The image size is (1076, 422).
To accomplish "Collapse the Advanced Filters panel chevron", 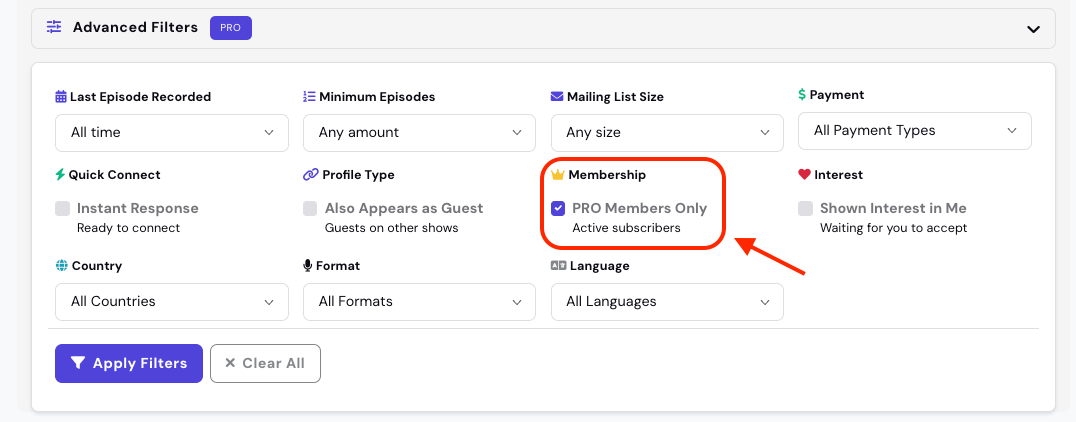I will (1033, 29).
